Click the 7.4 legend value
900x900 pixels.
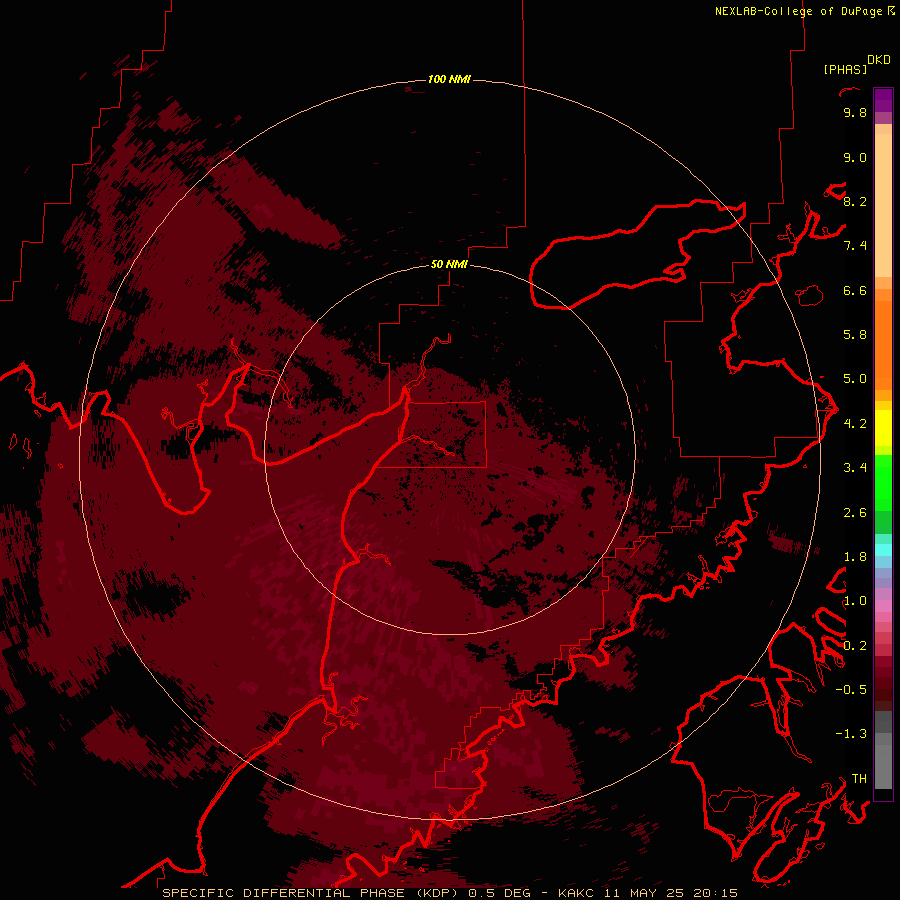(855, 246)
